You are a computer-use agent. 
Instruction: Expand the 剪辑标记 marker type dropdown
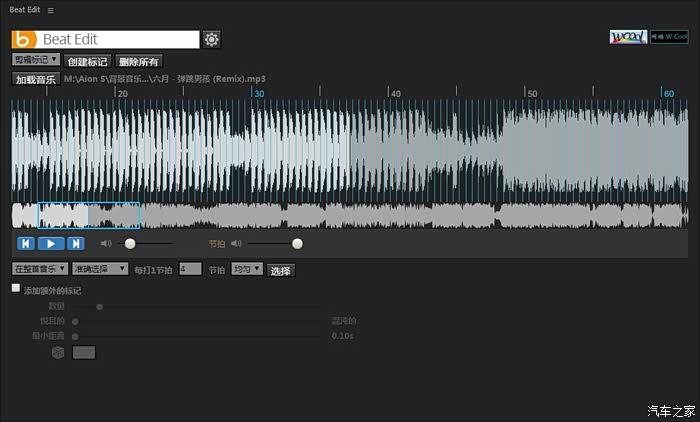(36, 59)
